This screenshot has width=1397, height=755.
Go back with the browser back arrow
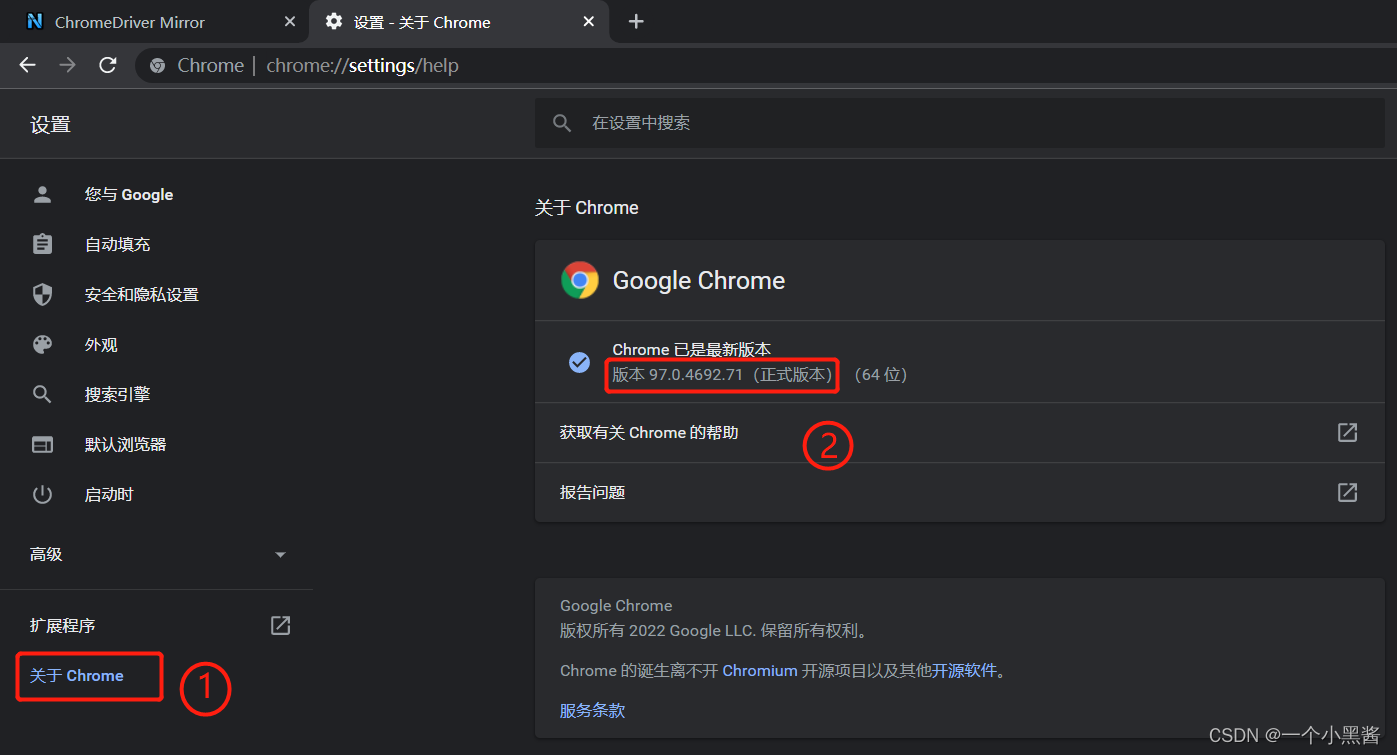27,65
